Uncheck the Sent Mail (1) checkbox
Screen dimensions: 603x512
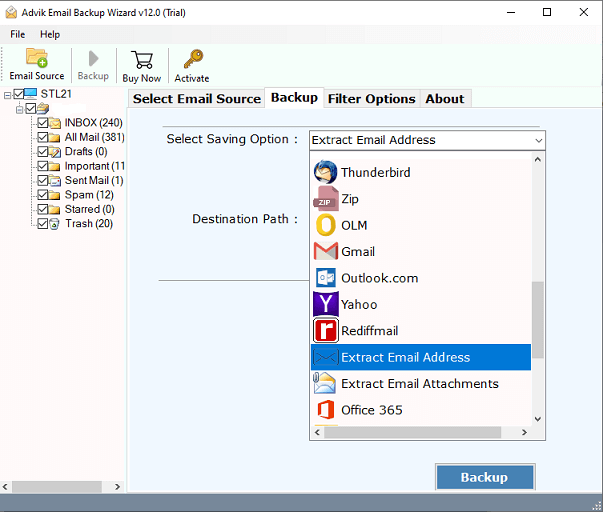coord(43,180)
